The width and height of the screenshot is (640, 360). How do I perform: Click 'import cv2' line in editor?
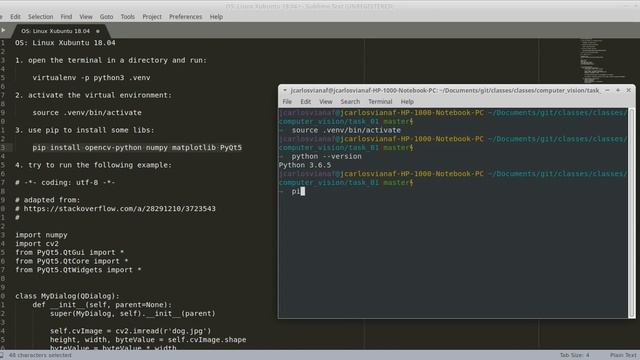[37, 244]
